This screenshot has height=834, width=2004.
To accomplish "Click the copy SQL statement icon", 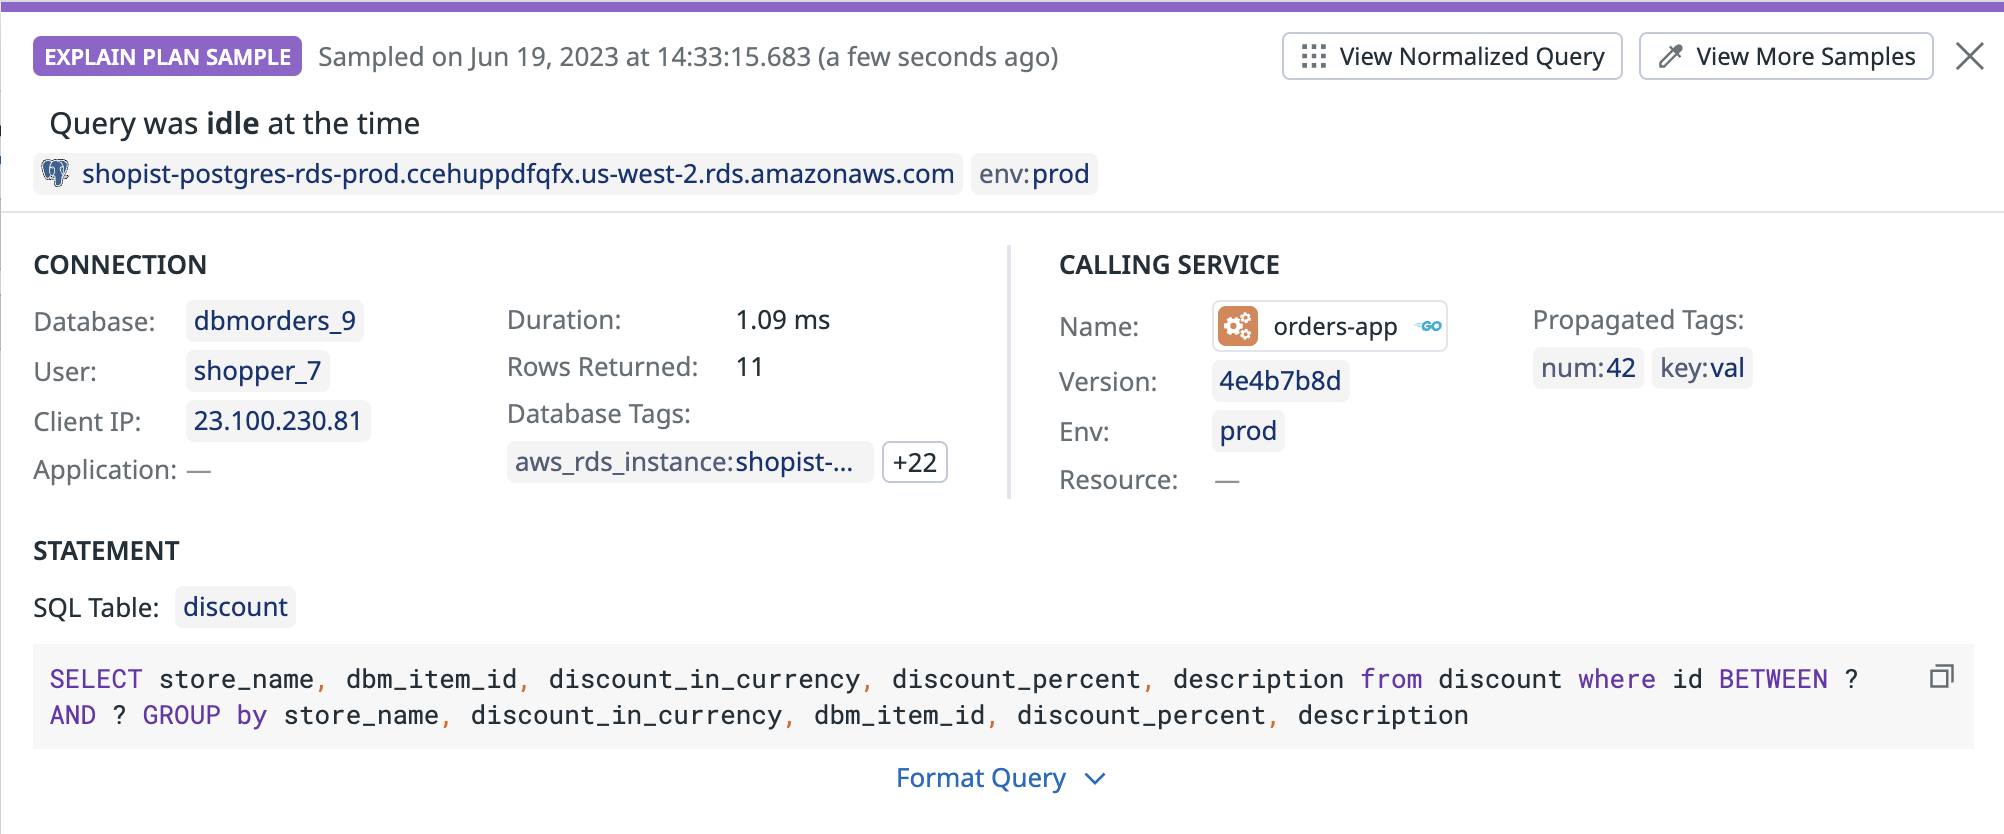I will pyautogui.click(x=1941, y=677).
